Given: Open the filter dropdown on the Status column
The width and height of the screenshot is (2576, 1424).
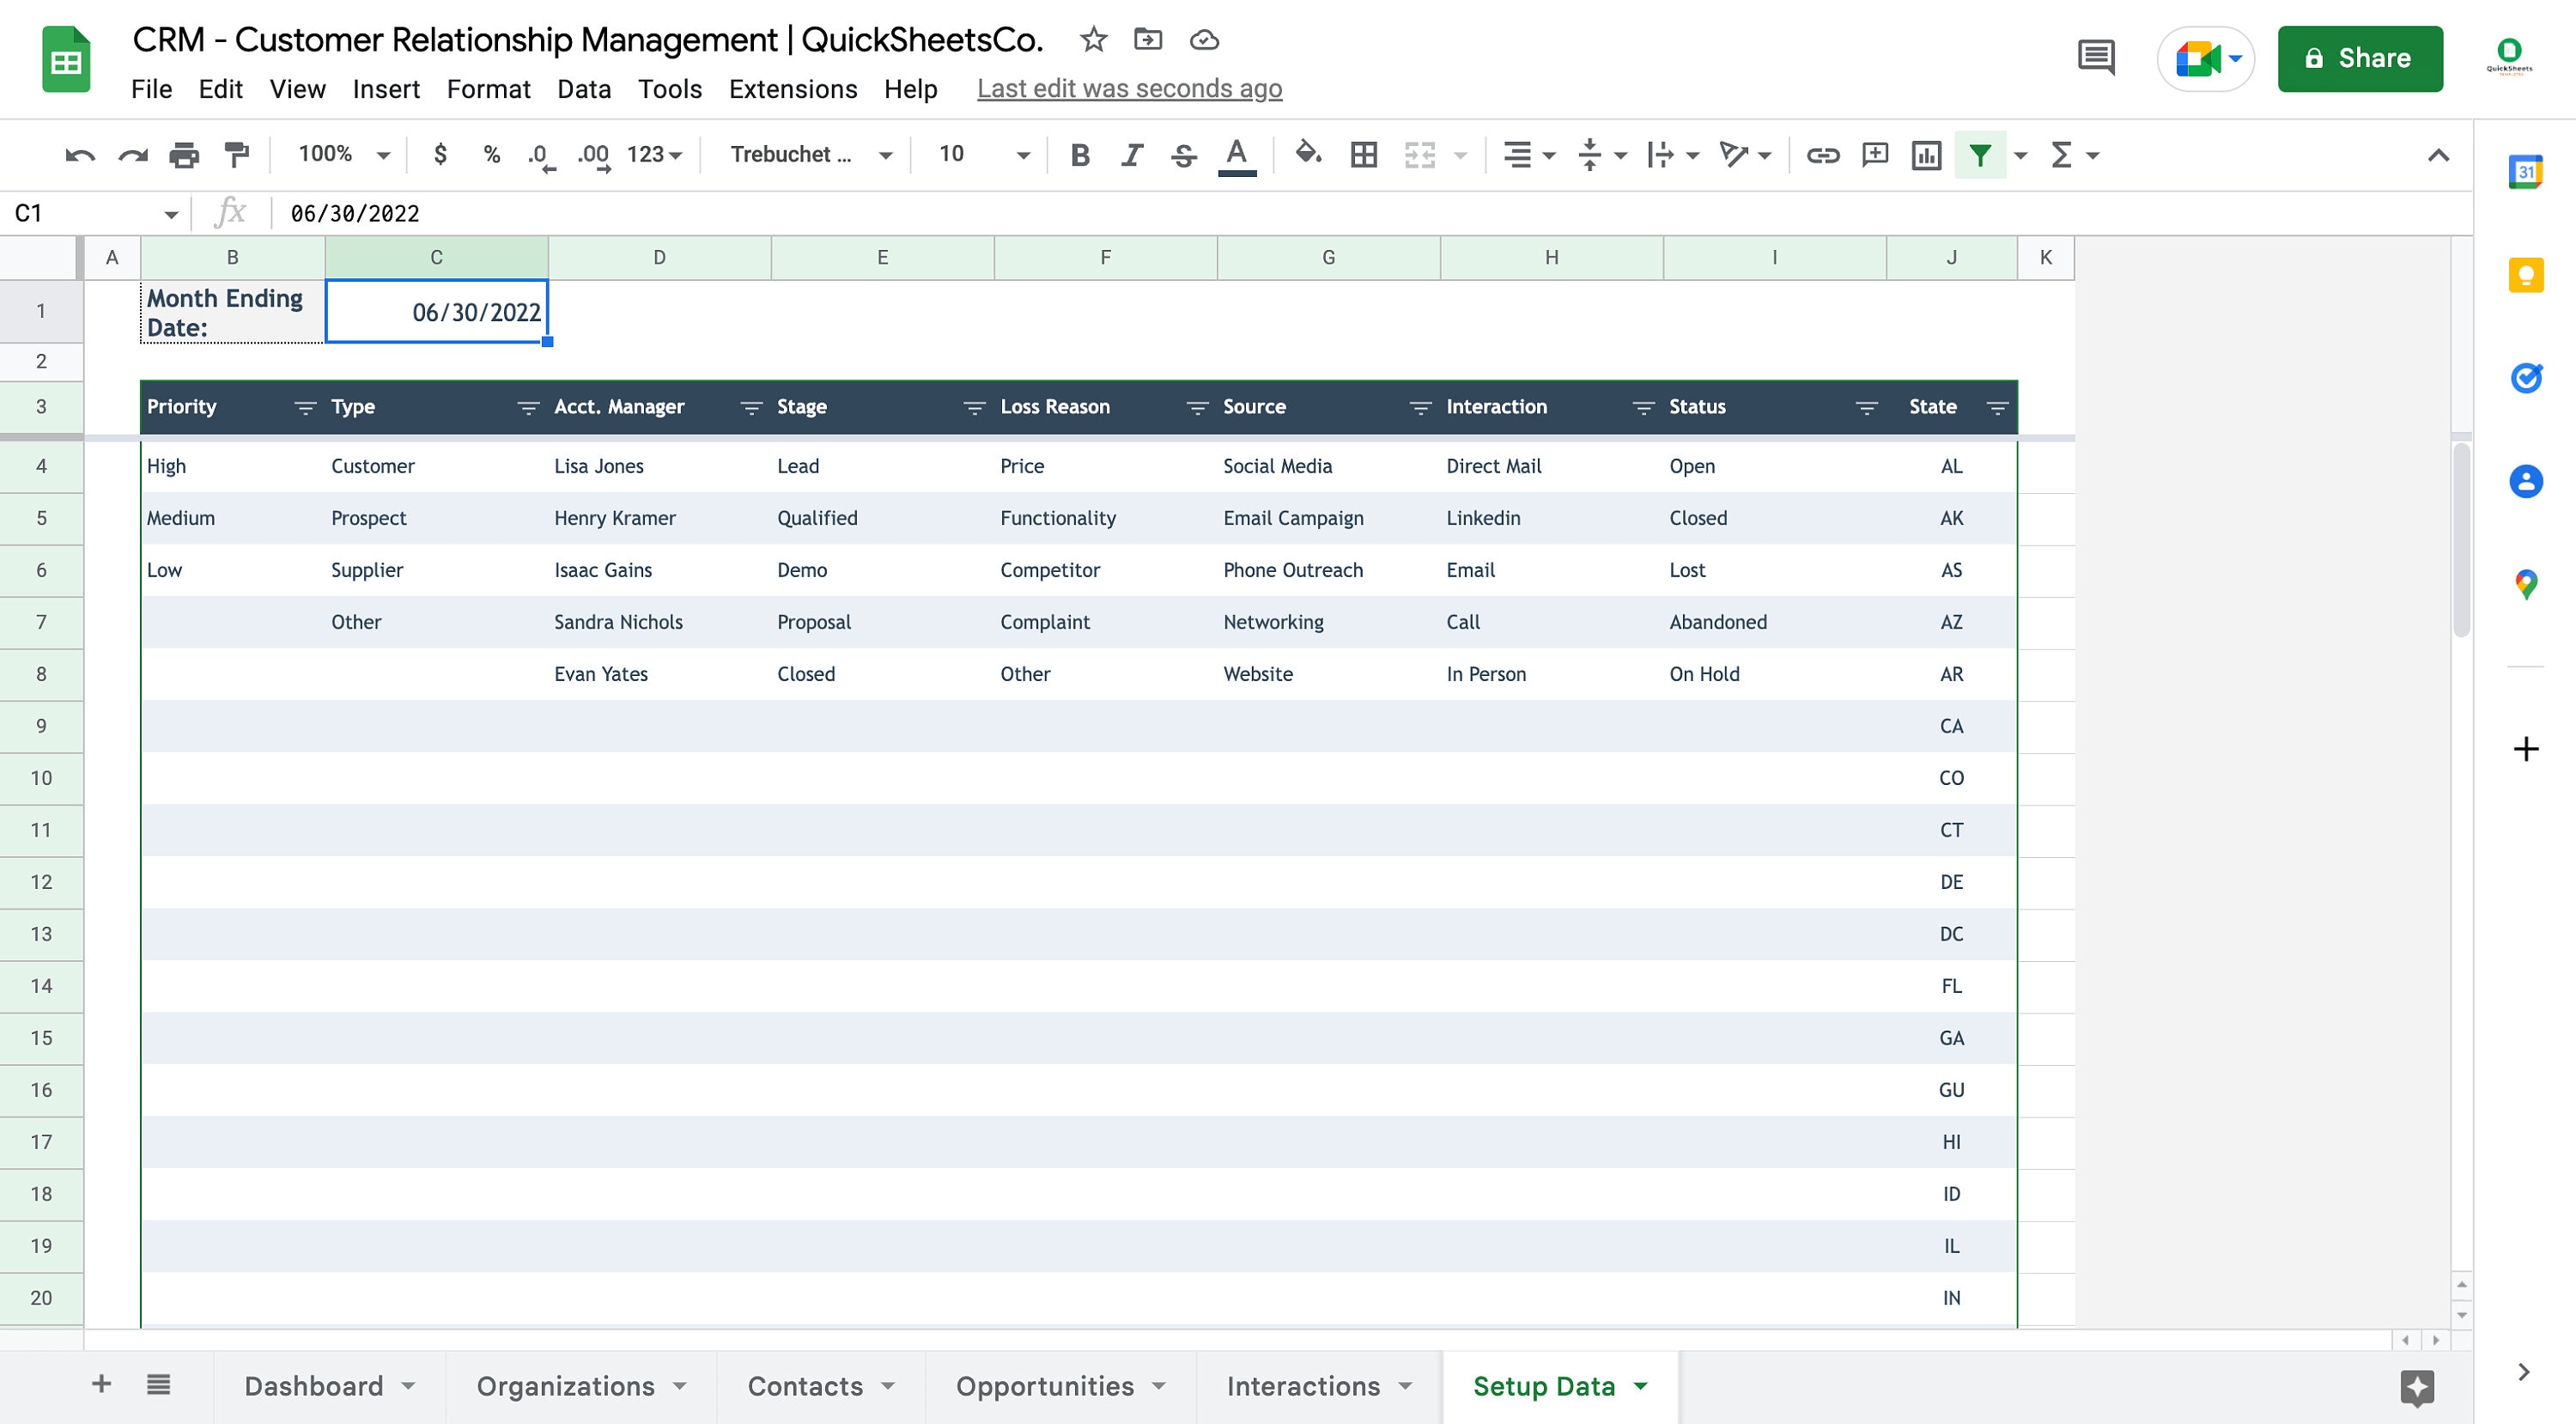Looking at the screenshot, I should (1866, 407).
